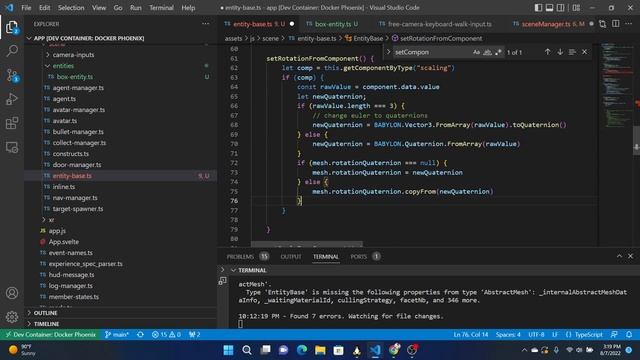Click the Ln 76, Col 14 cursor position
640x360 pixels.
click(471, 335)
